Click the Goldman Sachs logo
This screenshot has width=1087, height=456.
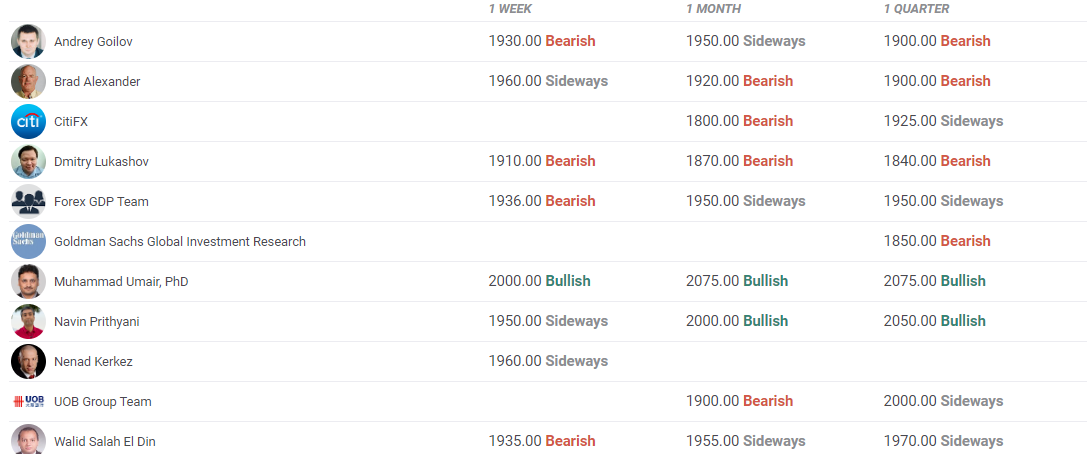(x=28, y=242)
